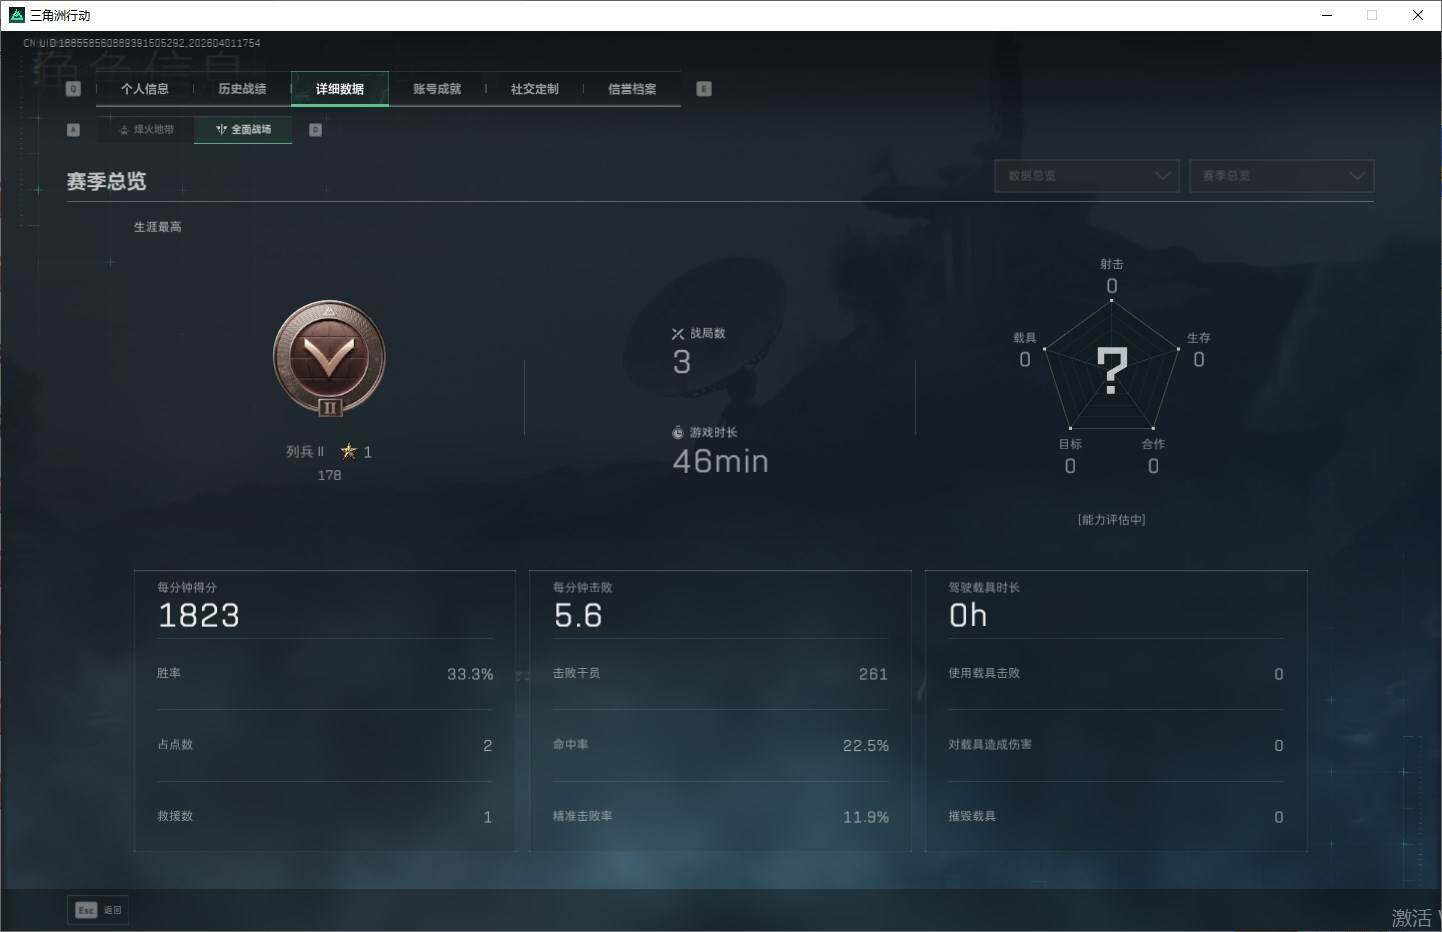Click the gold star rank icon

(x=348, y=451)
